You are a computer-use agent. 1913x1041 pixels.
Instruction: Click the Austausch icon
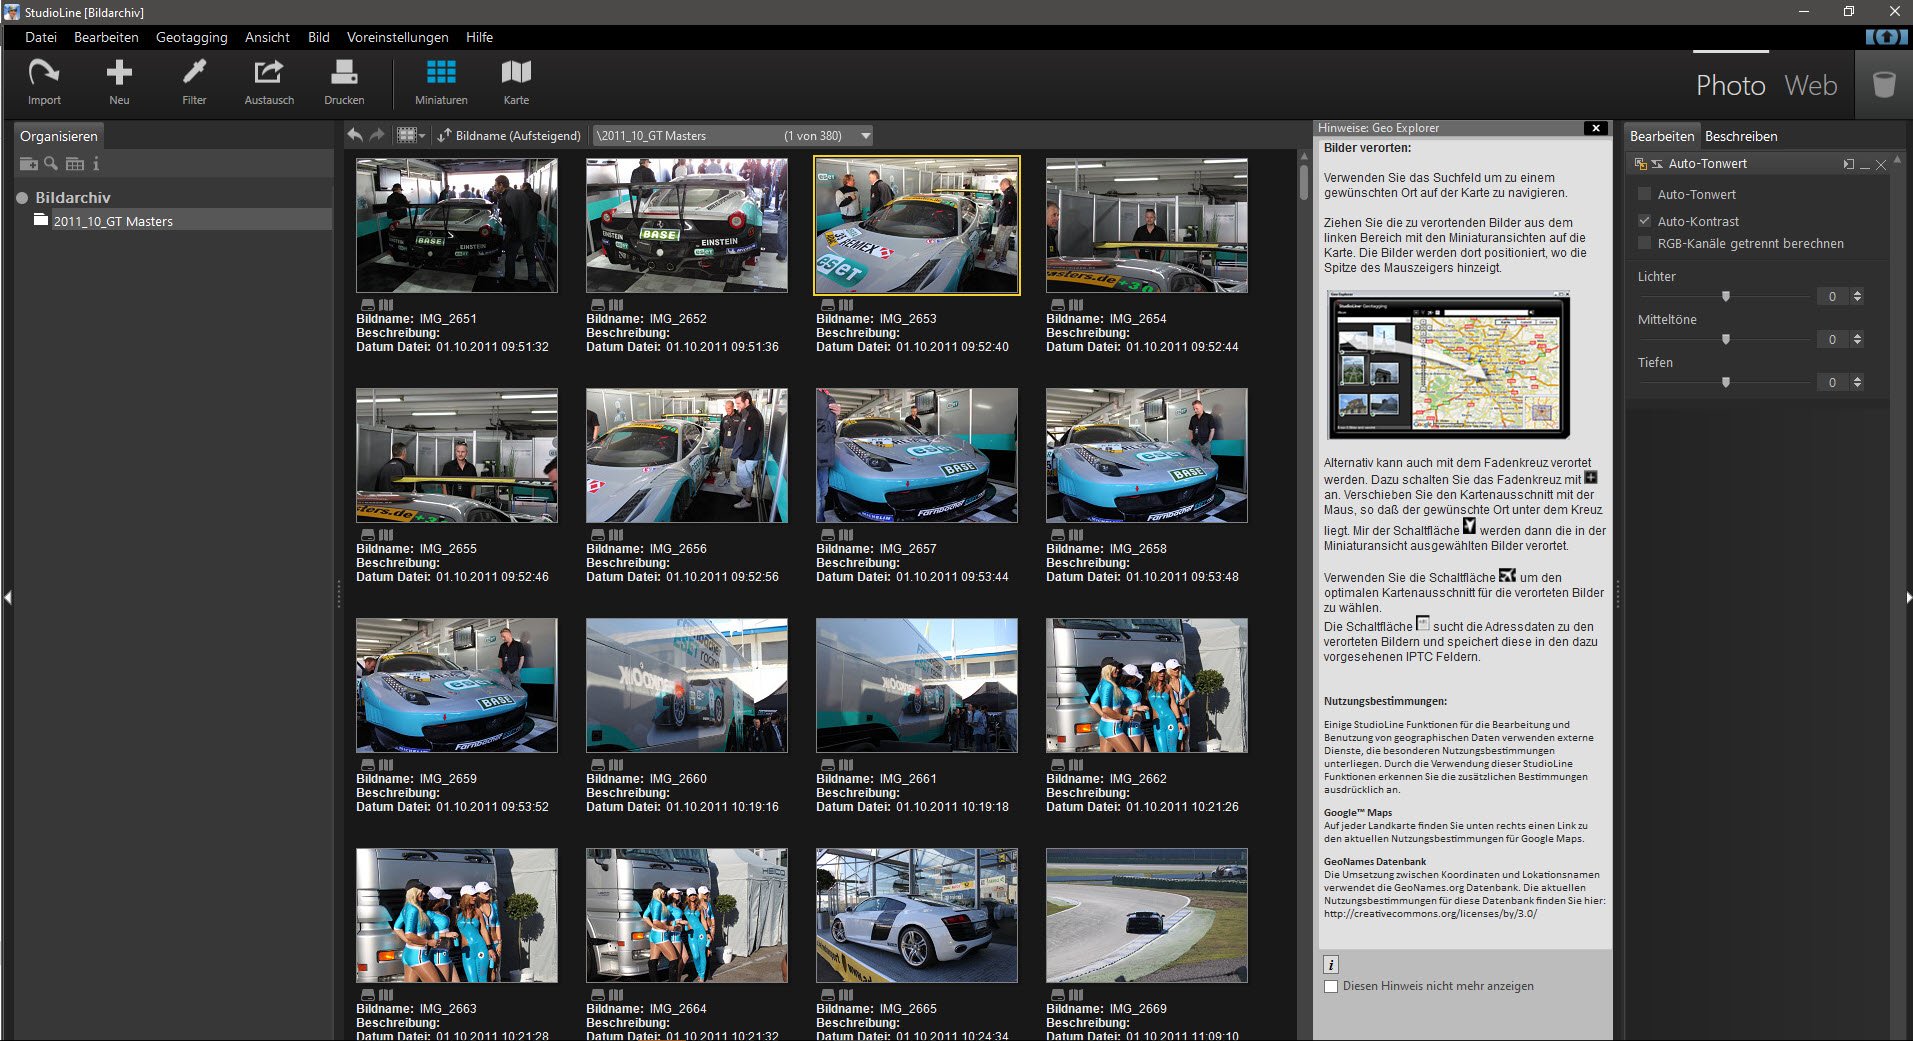[267, 80]
